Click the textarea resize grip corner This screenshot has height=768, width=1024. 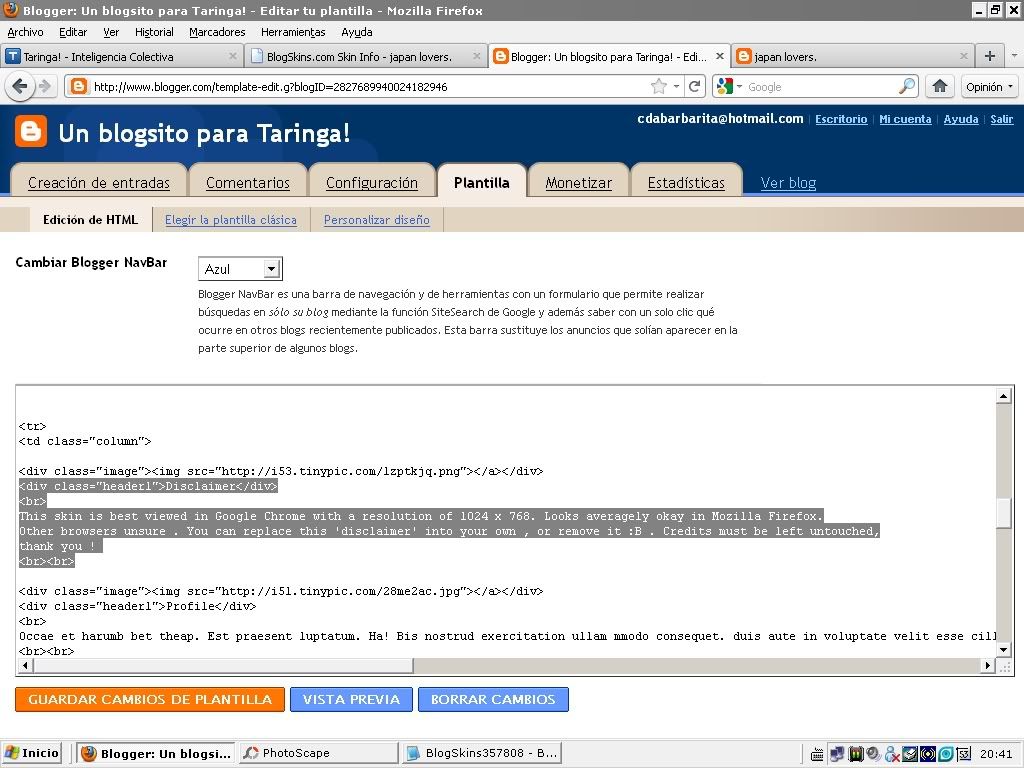point(1004,666)
